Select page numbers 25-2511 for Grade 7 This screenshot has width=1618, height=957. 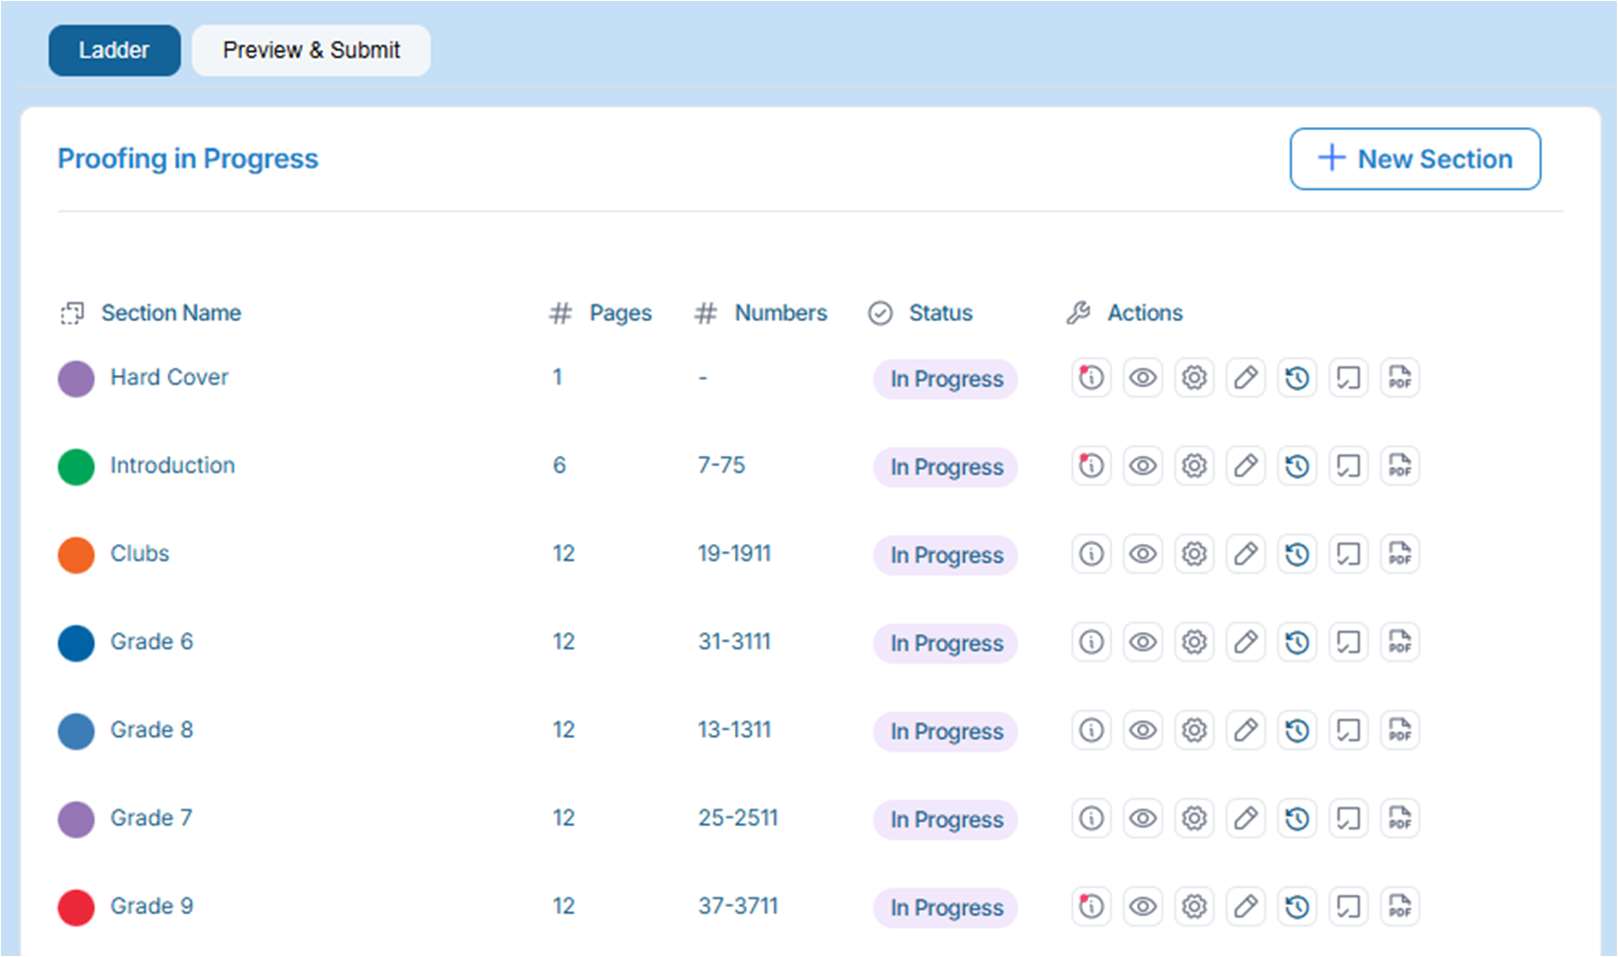click(x=738, y=817)
